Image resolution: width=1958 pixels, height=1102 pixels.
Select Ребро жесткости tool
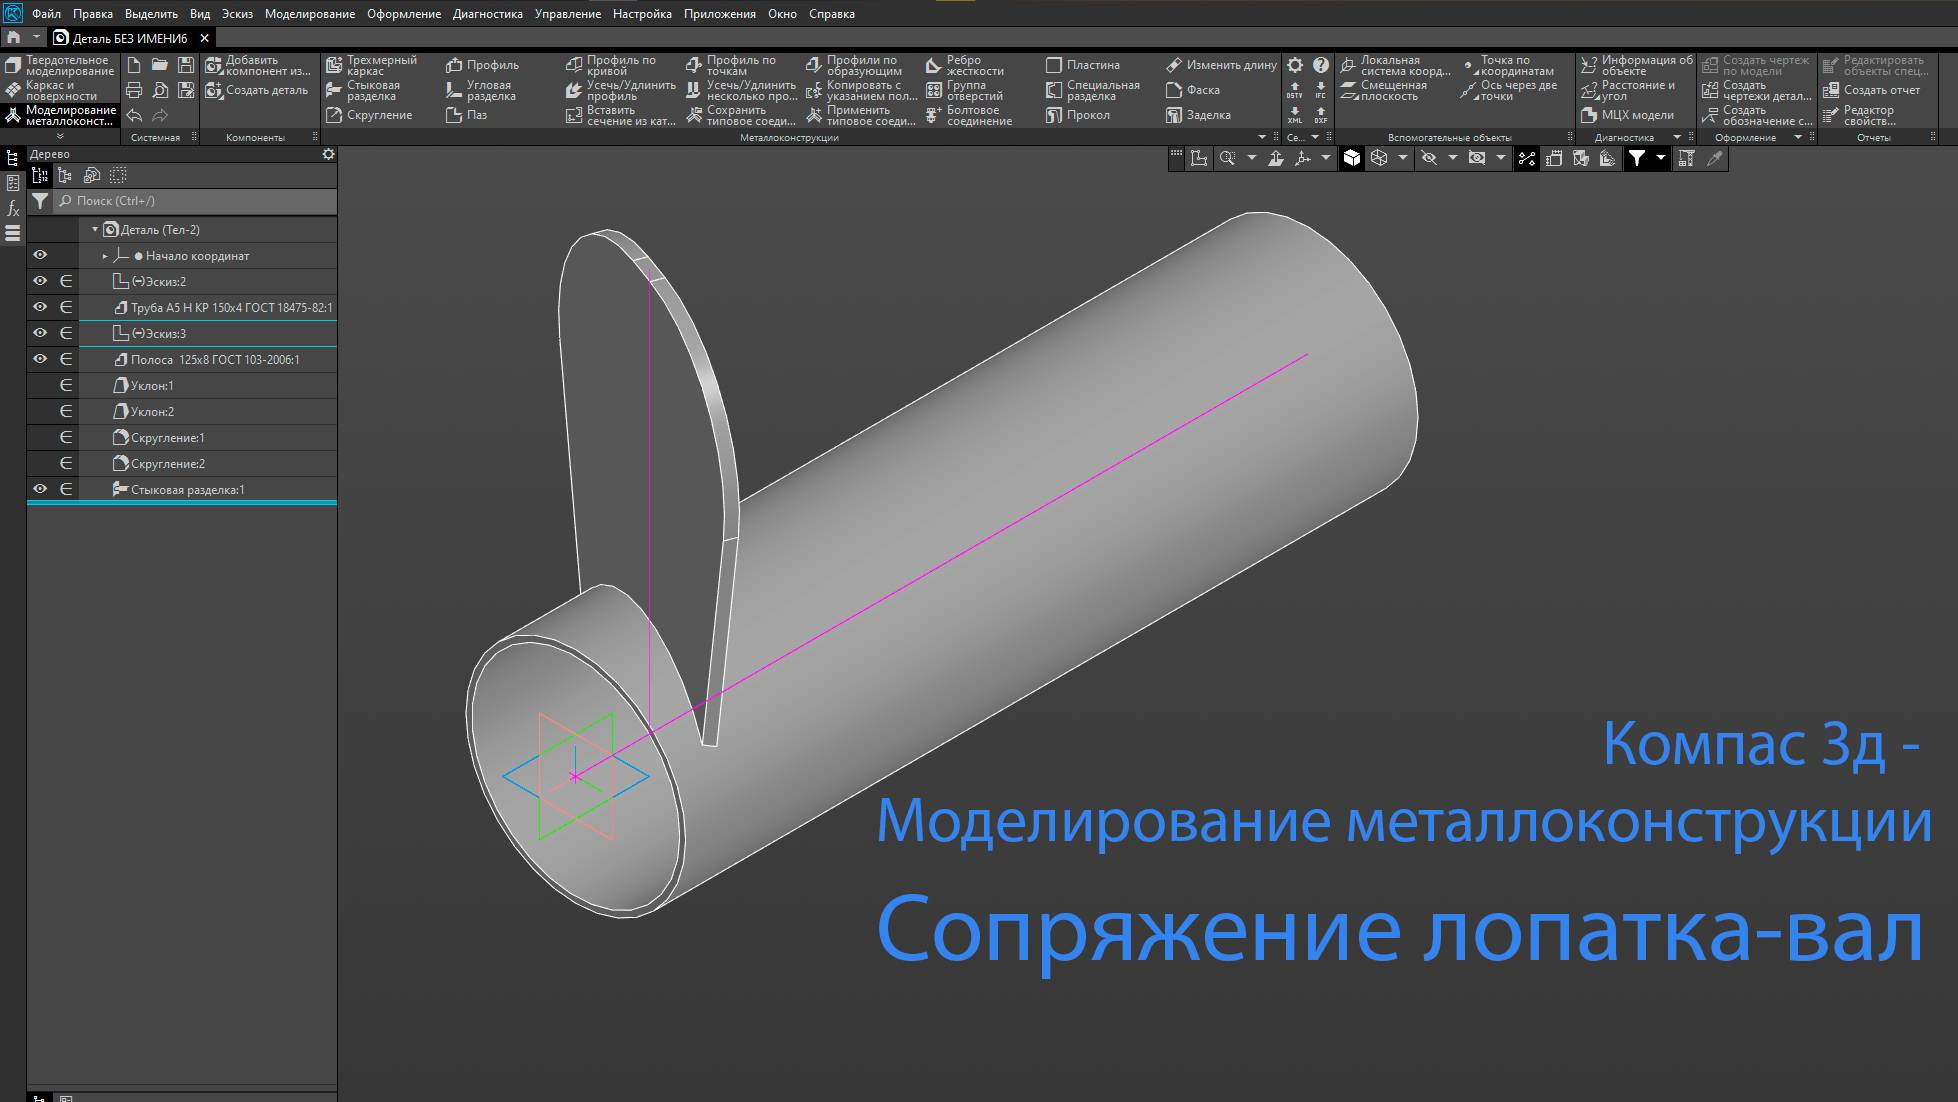[965, 65]
